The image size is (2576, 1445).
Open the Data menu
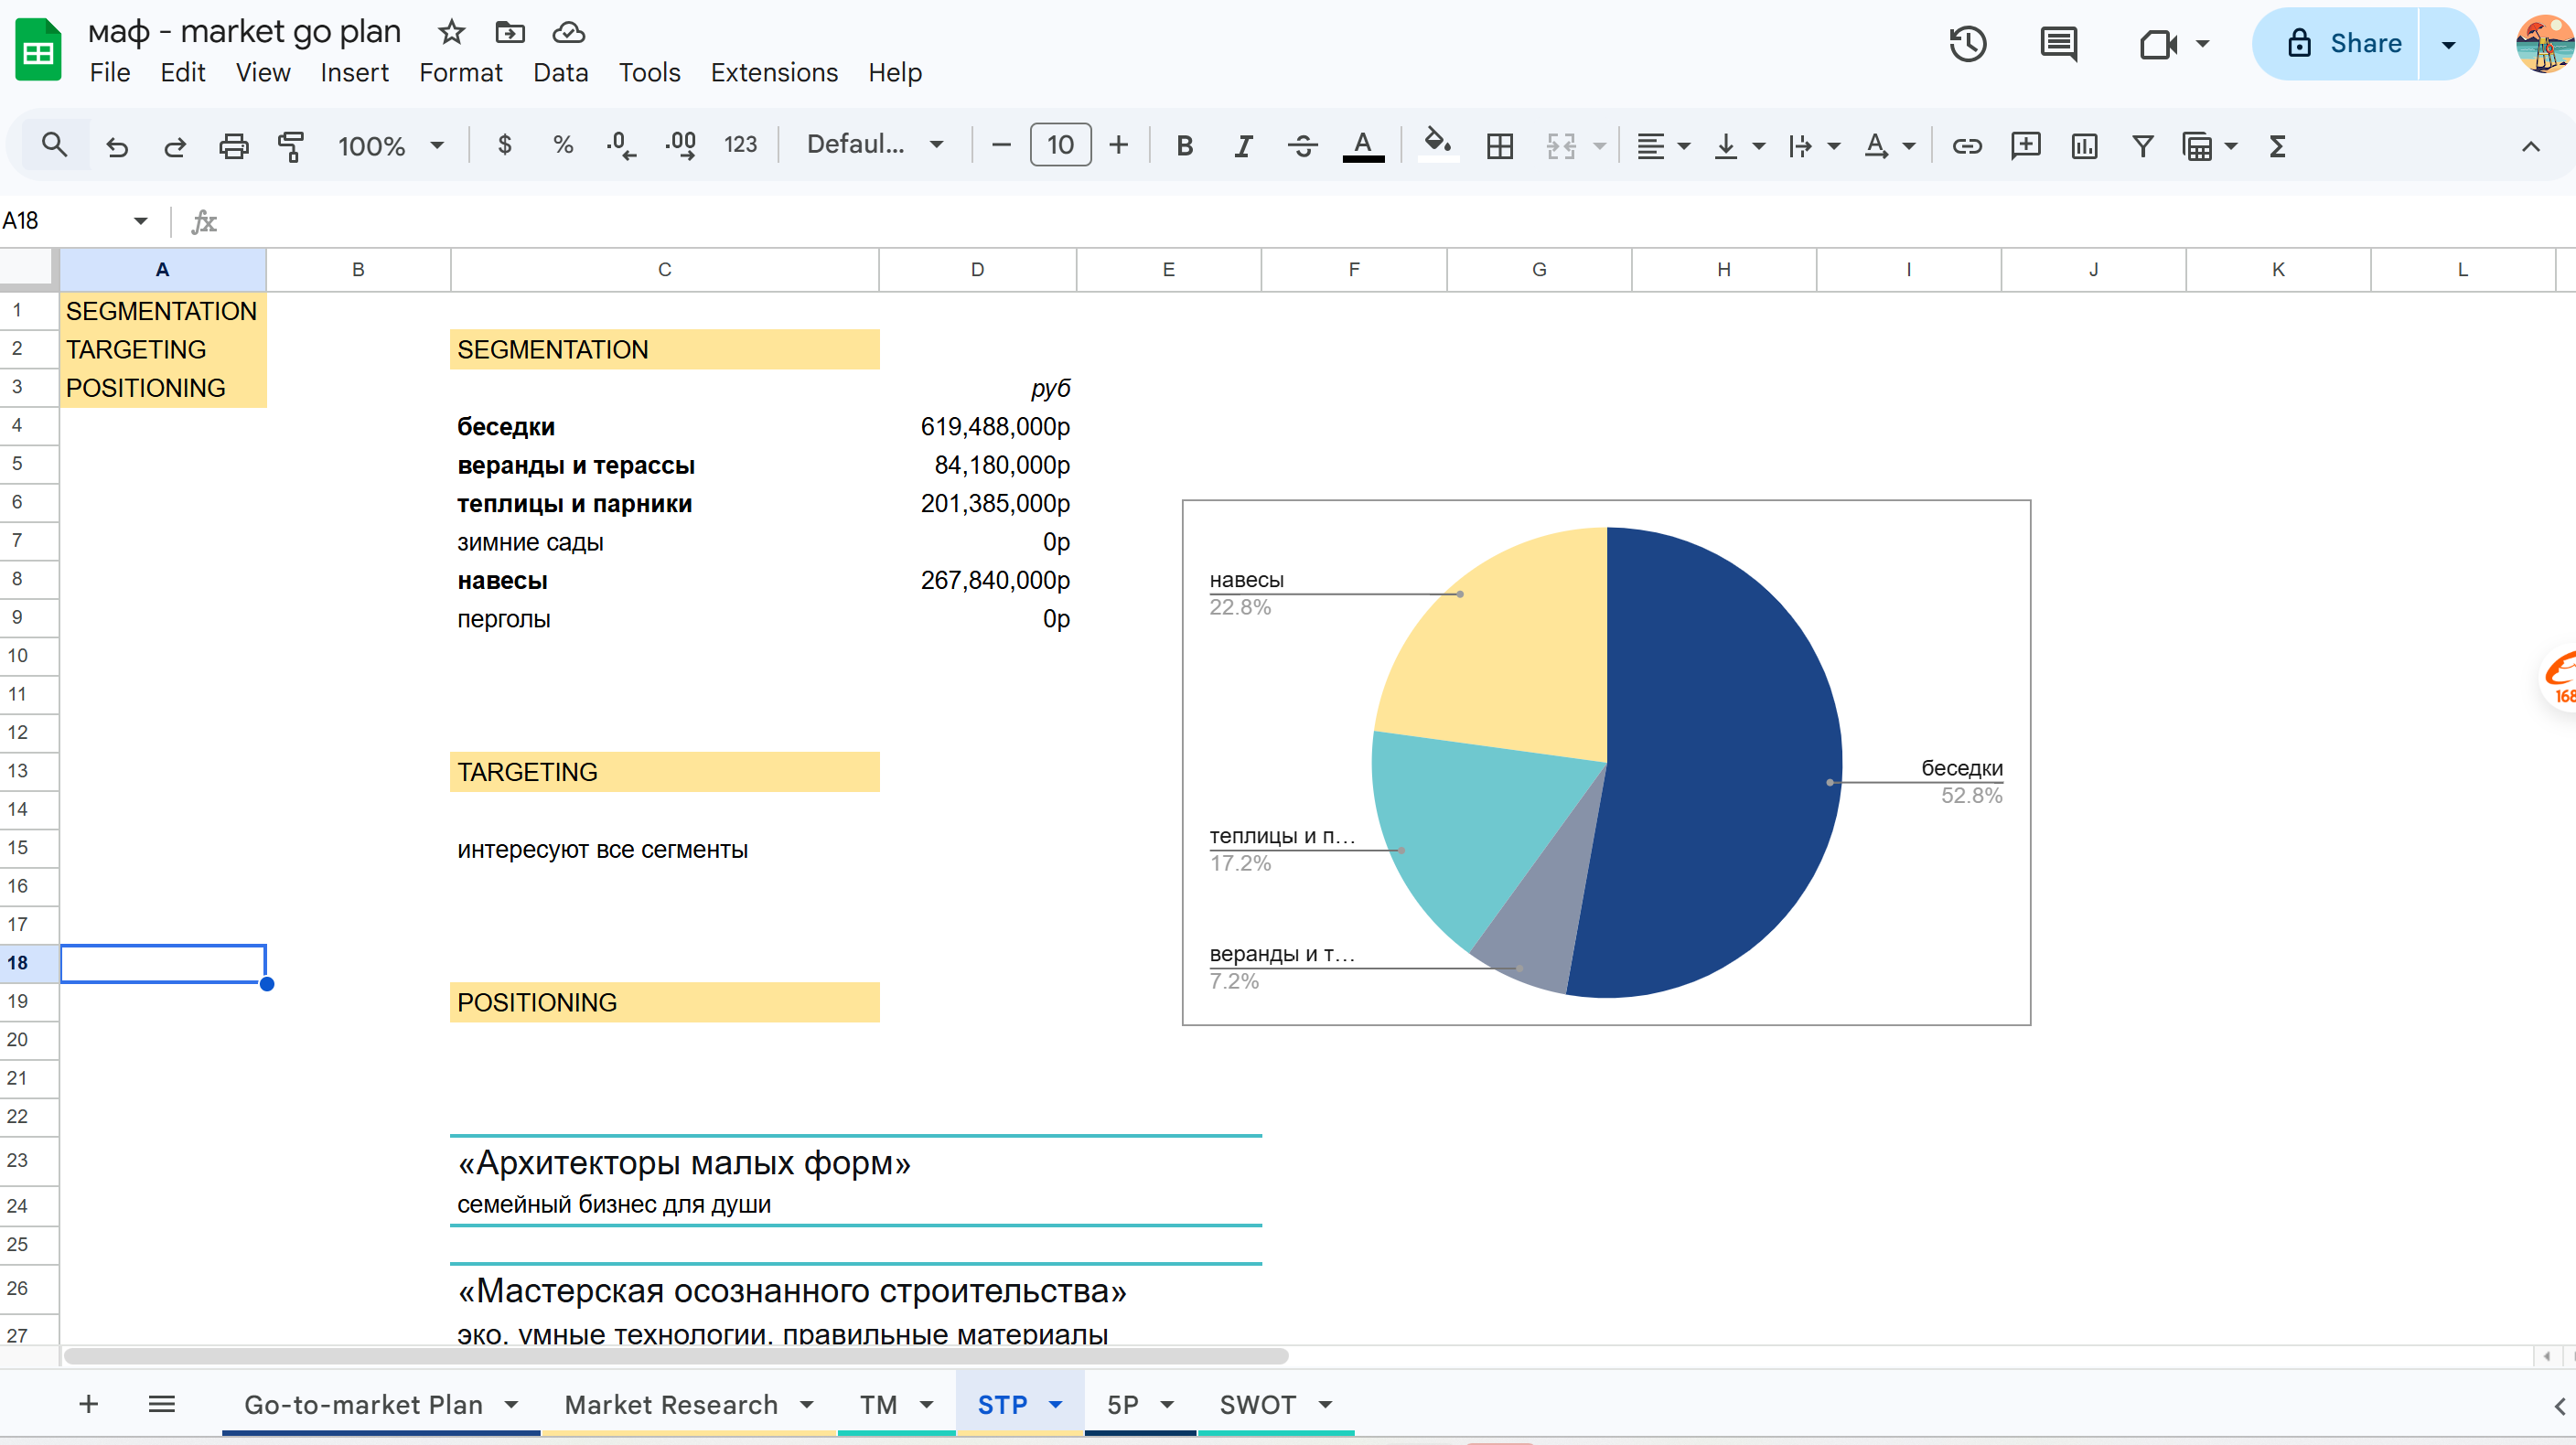coord(560,73)
